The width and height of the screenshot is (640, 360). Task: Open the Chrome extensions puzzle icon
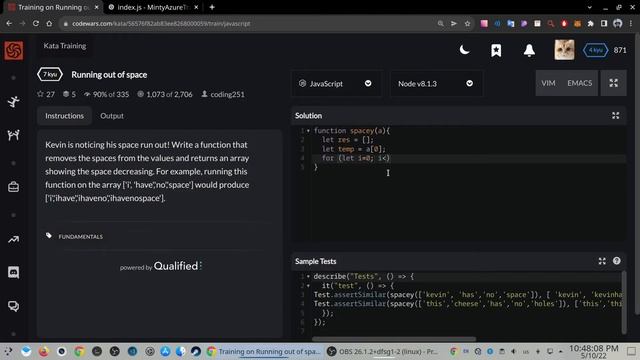coord(591,24)
